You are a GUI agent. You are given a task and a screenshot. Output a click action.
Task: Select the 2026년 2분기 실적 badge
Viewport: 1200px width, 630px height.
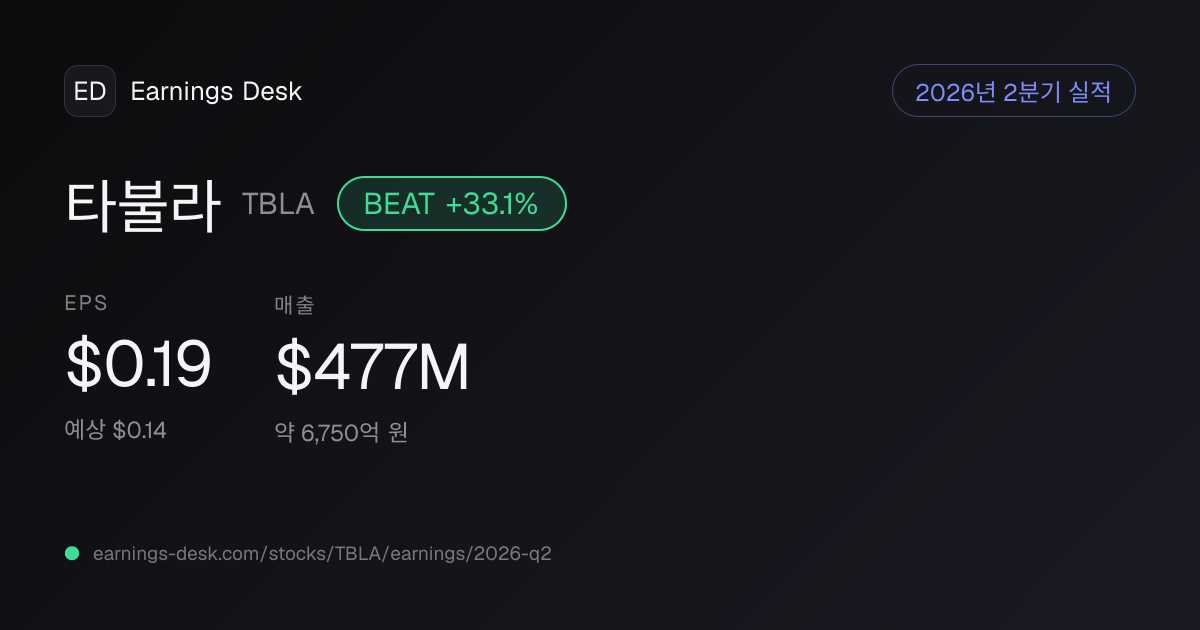click(x=1013, y=91)
